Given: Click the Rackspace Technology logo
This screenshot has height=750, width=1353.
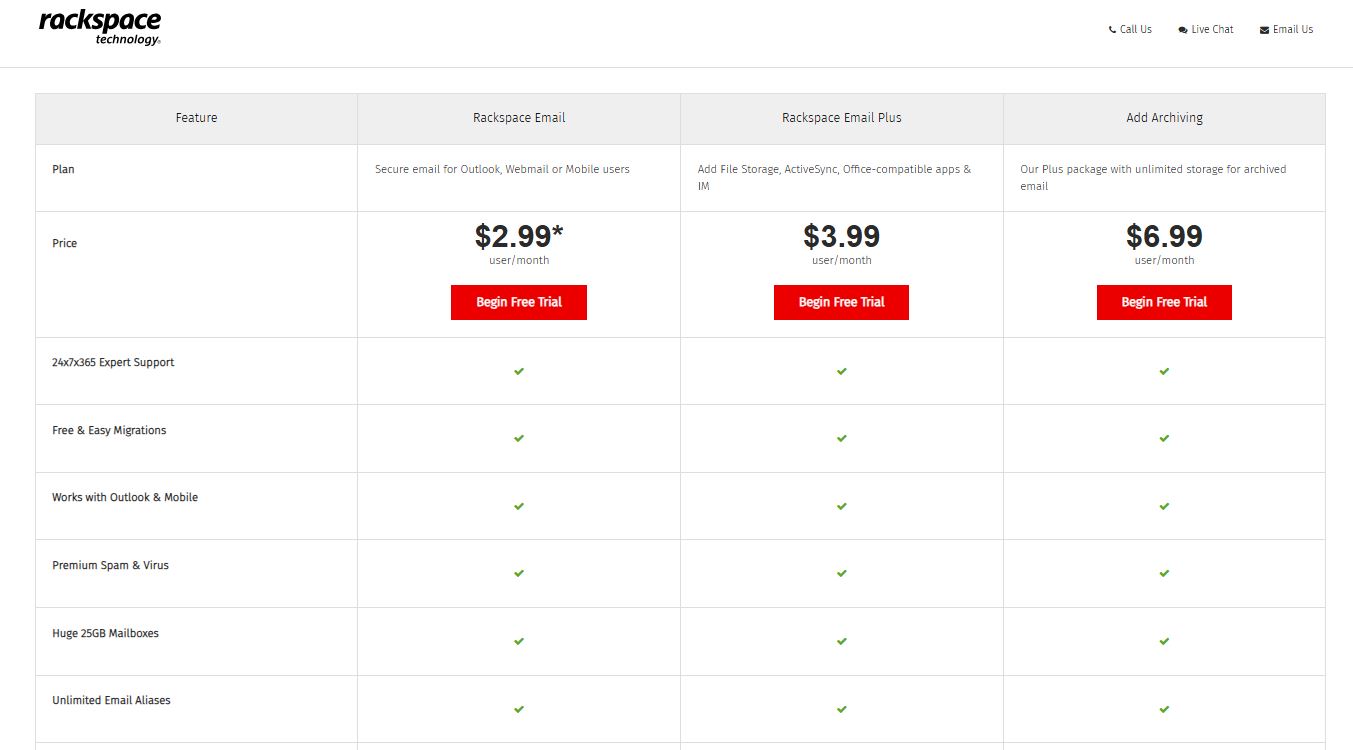Looking at the screenshot, I should pyautogui.click(x=99, y=26).
